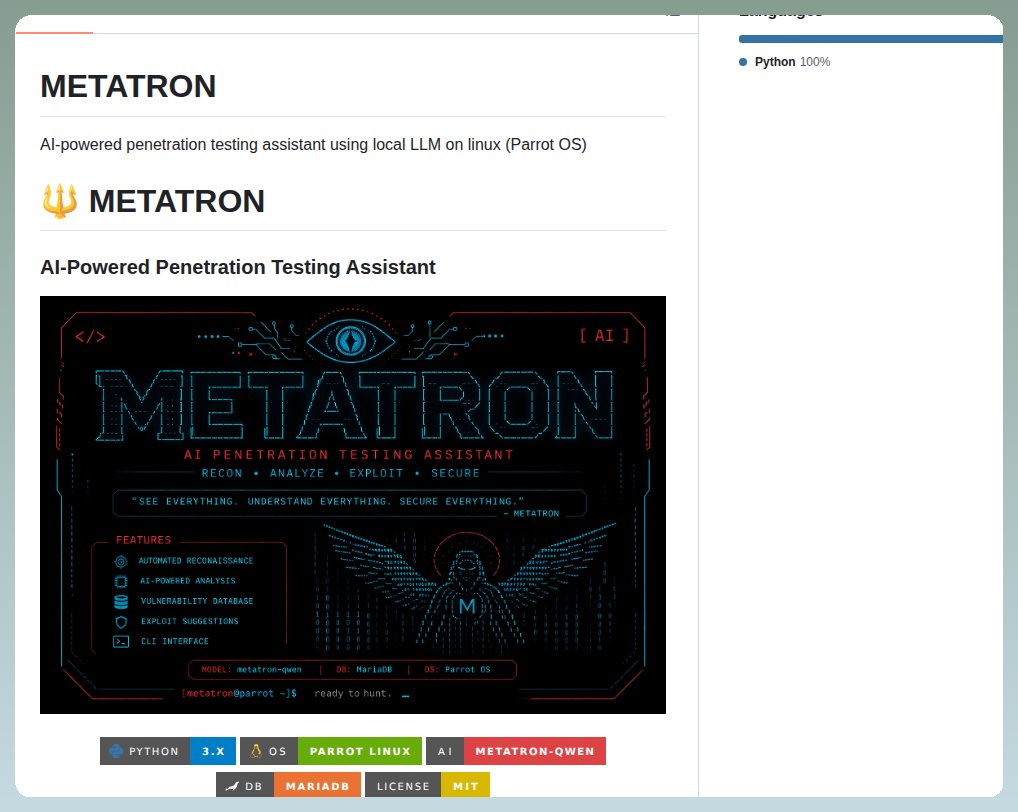Click the Linux penguin icon in OS badge
The width and height of the screenshot is (1018, 812).
(x=256, y=751)
